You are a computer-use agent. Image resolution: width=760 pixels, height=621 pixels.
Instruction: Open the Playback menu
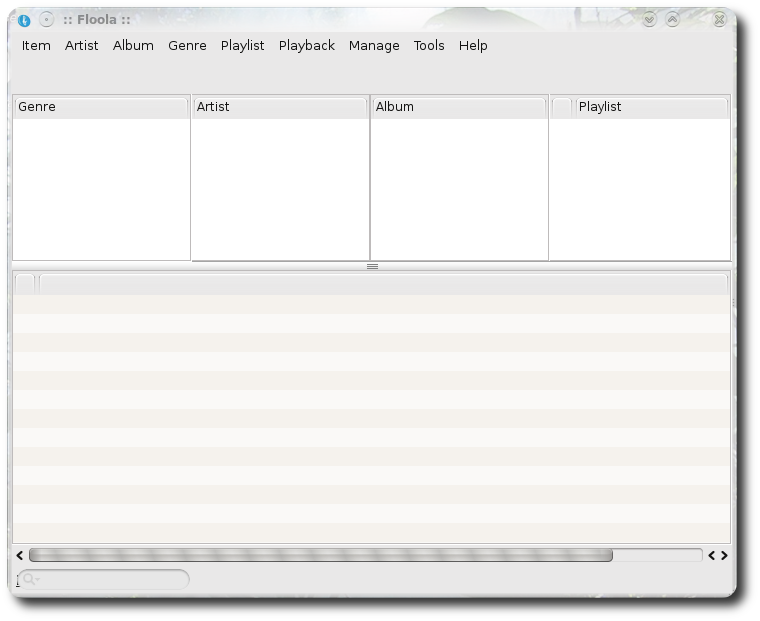pyautogui.click(x=306, y=46)
